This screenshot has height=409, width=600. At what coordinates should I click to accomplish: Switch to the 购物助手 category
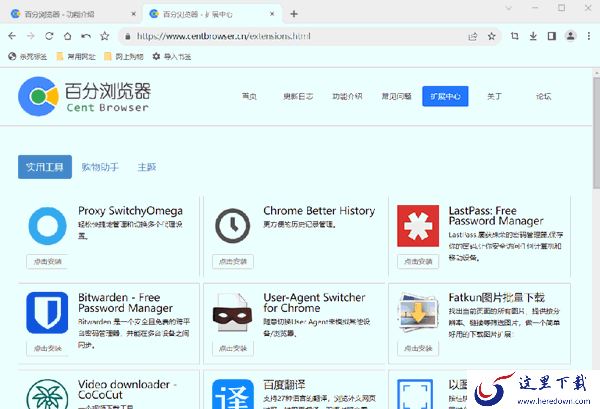(100, 167)
